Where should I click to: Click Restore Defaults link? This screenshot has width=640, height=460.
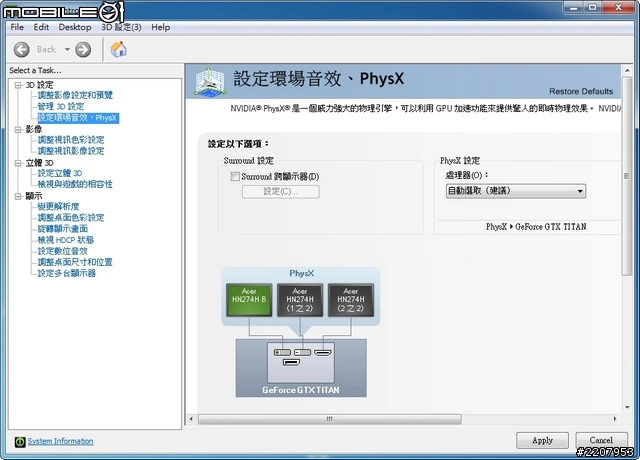[x=581, y=91]
